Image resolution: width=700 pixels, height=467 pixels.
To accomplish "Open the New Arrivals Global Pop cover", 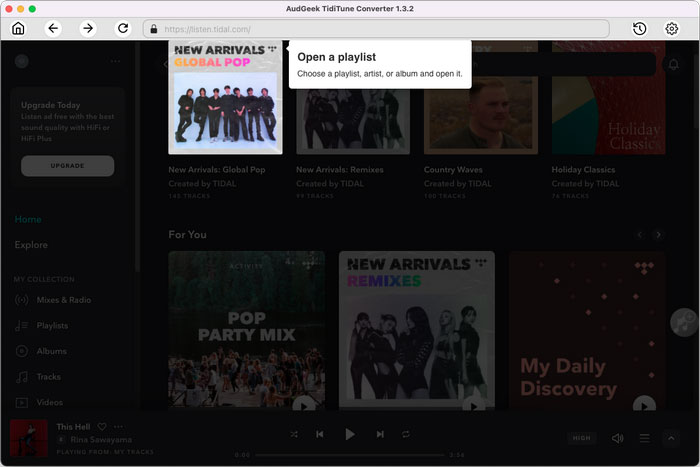I will [225, 97].
